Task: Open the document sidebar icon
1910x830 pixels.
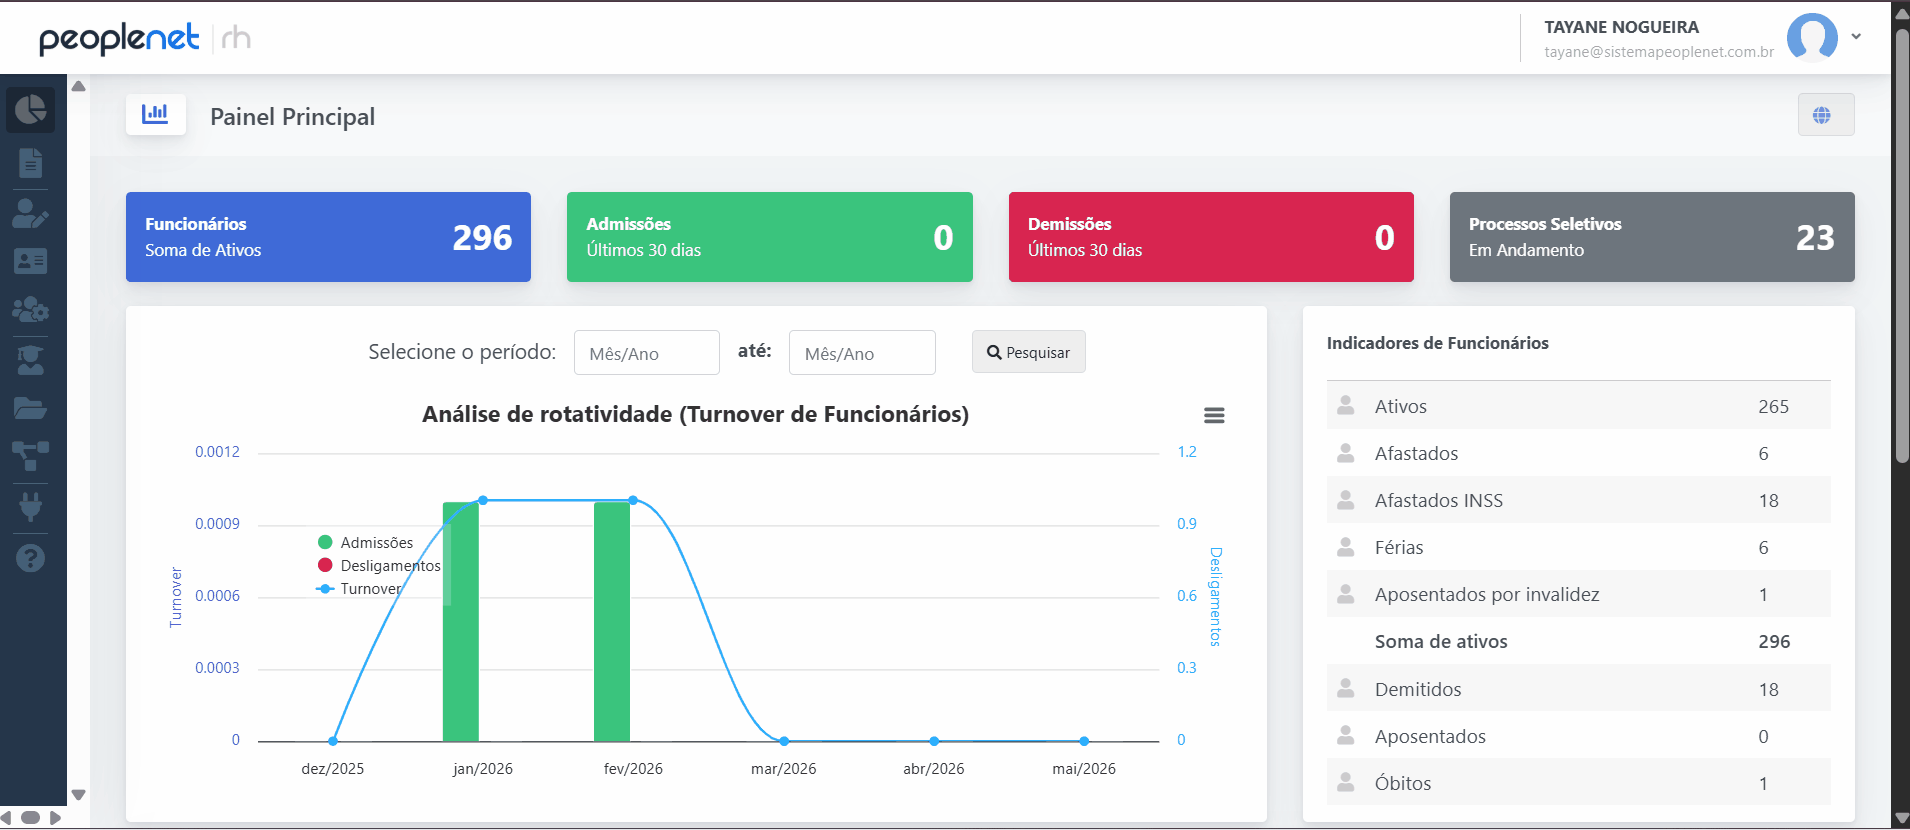Action: tap(31, 162)
